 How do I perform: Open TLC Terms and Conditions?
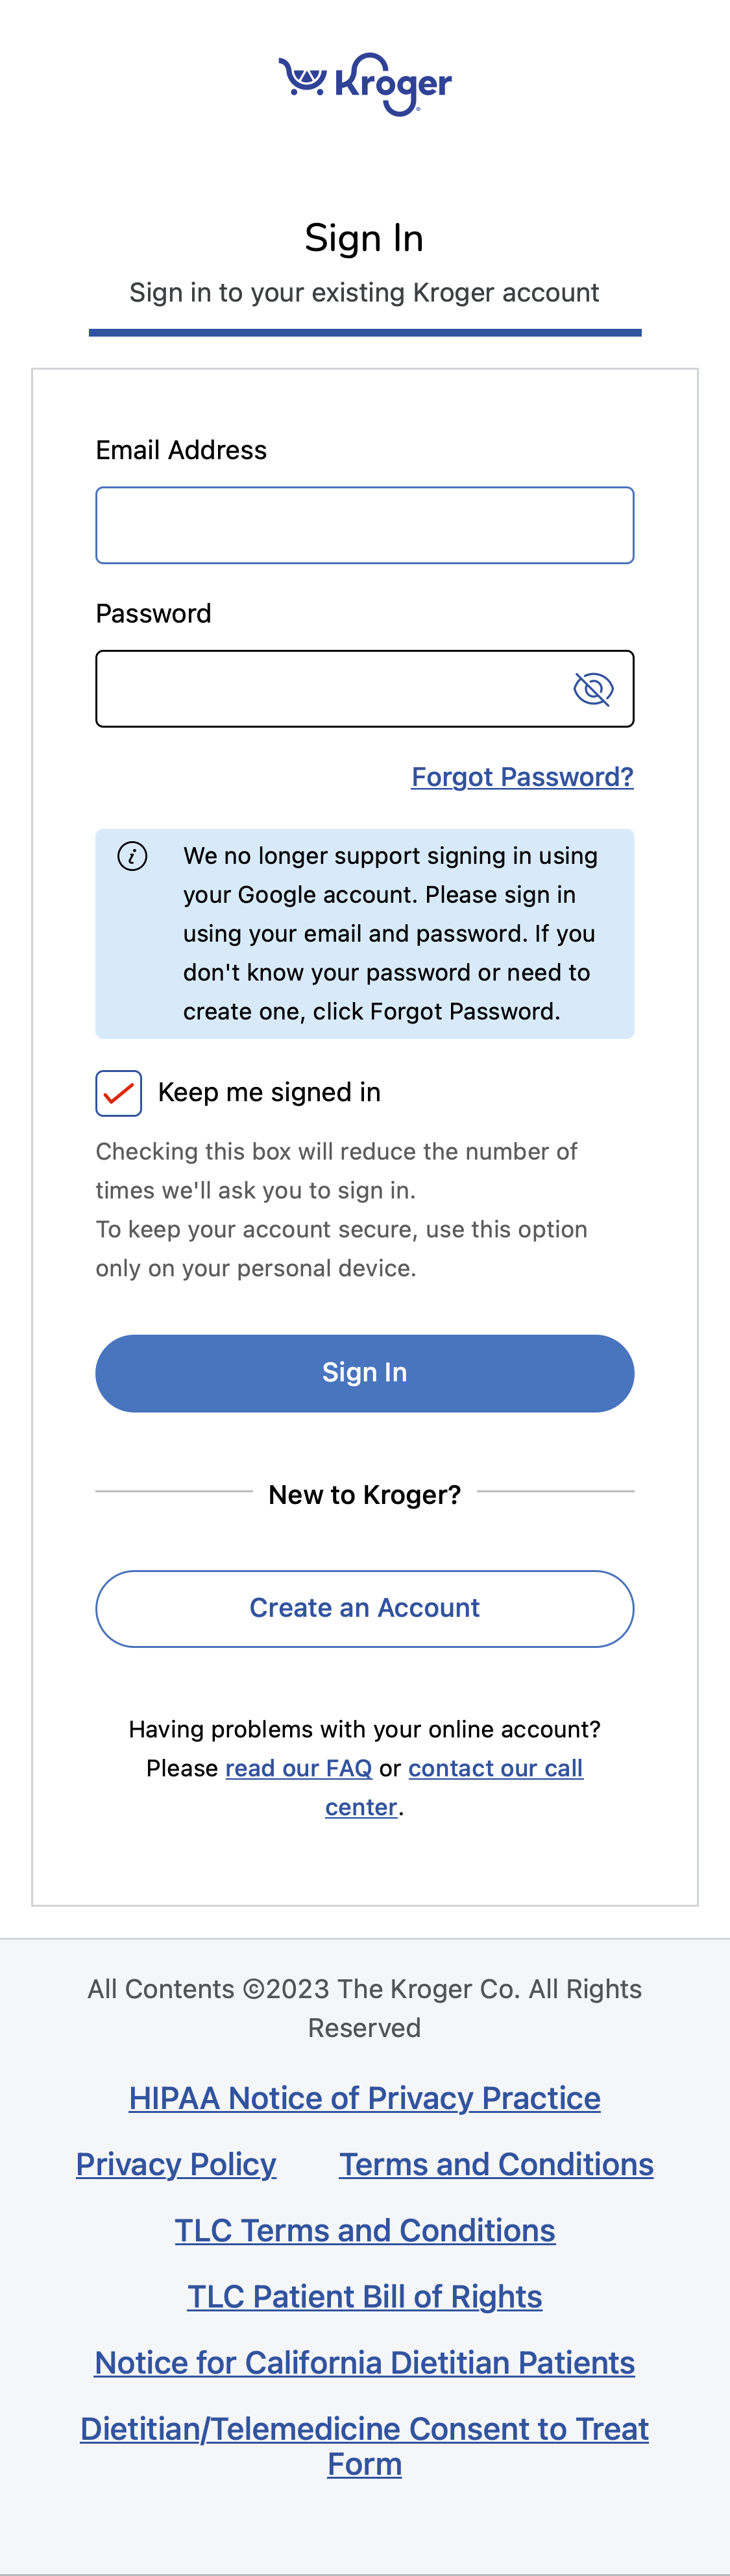pyautogui.click(x=364, y=2230)
